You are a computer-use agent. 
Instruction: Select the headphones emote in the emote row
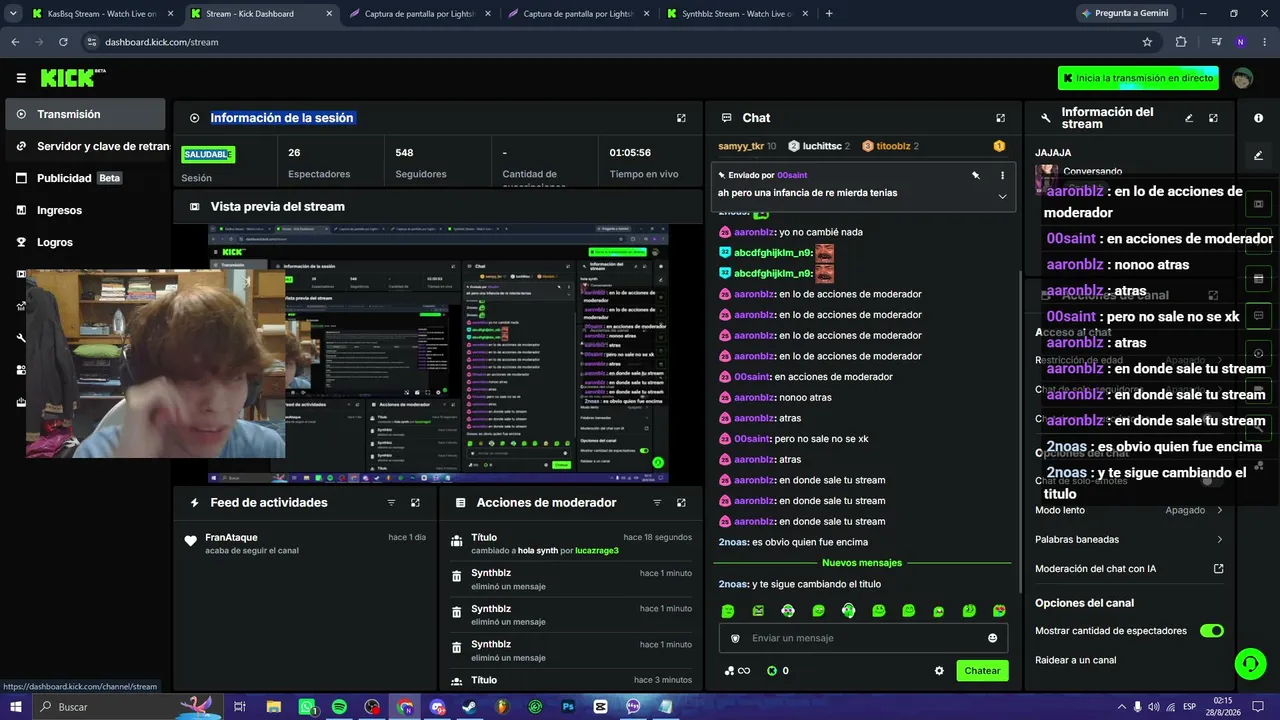coord(848,611)
